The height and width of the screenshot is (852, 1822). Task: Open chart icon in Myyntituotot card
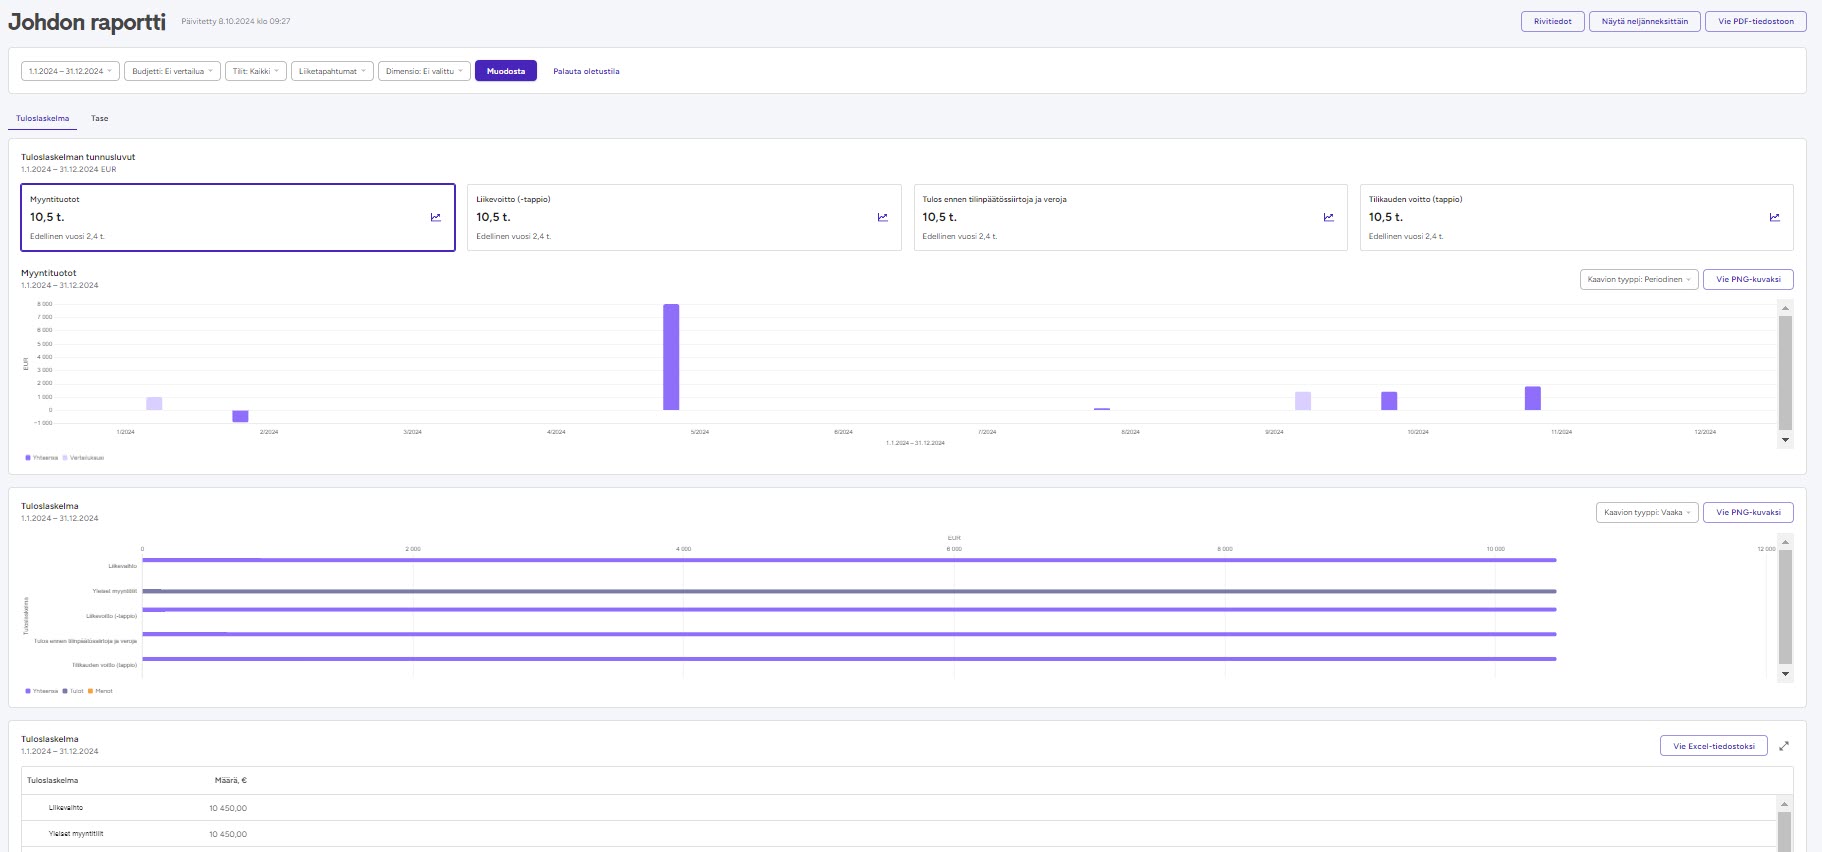click(436, 217)
